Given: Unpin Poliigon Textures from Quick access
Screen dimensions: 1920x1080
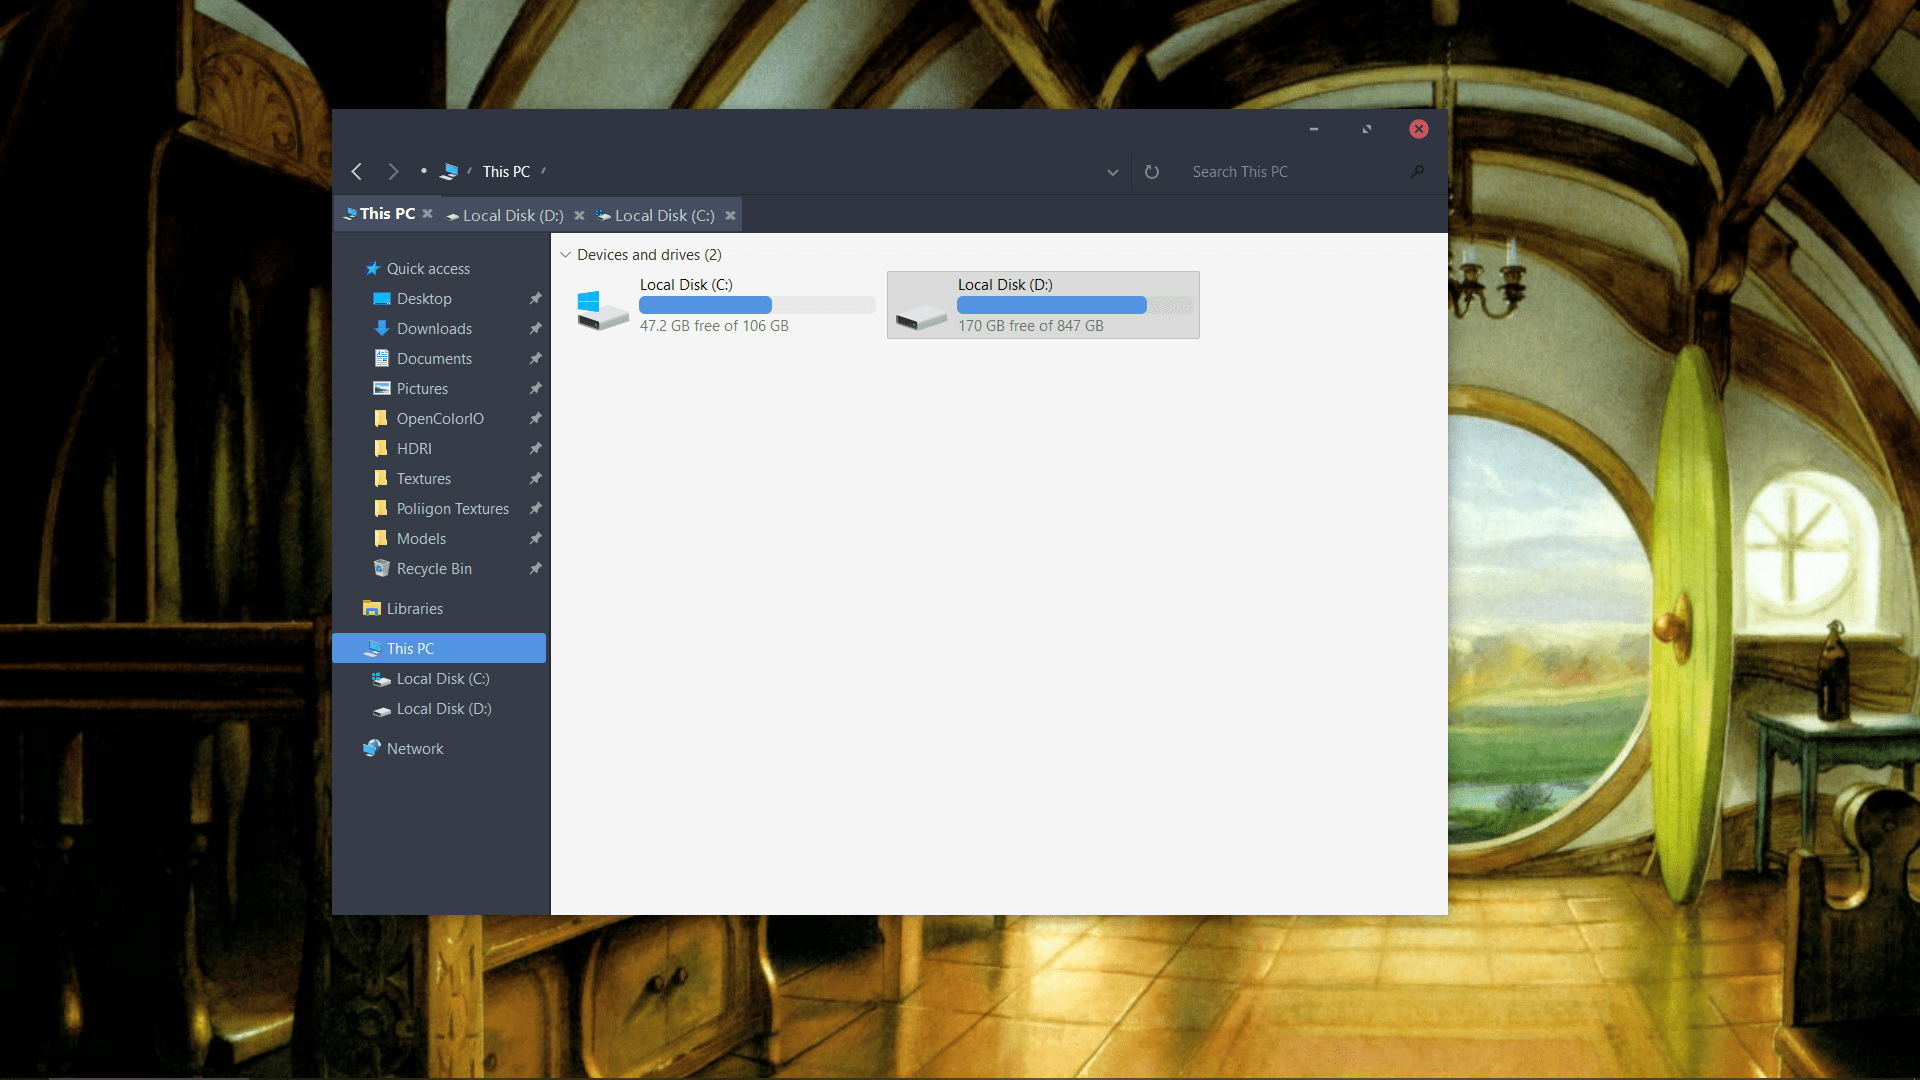Looking at the screenshot, I should pos(536,508).
